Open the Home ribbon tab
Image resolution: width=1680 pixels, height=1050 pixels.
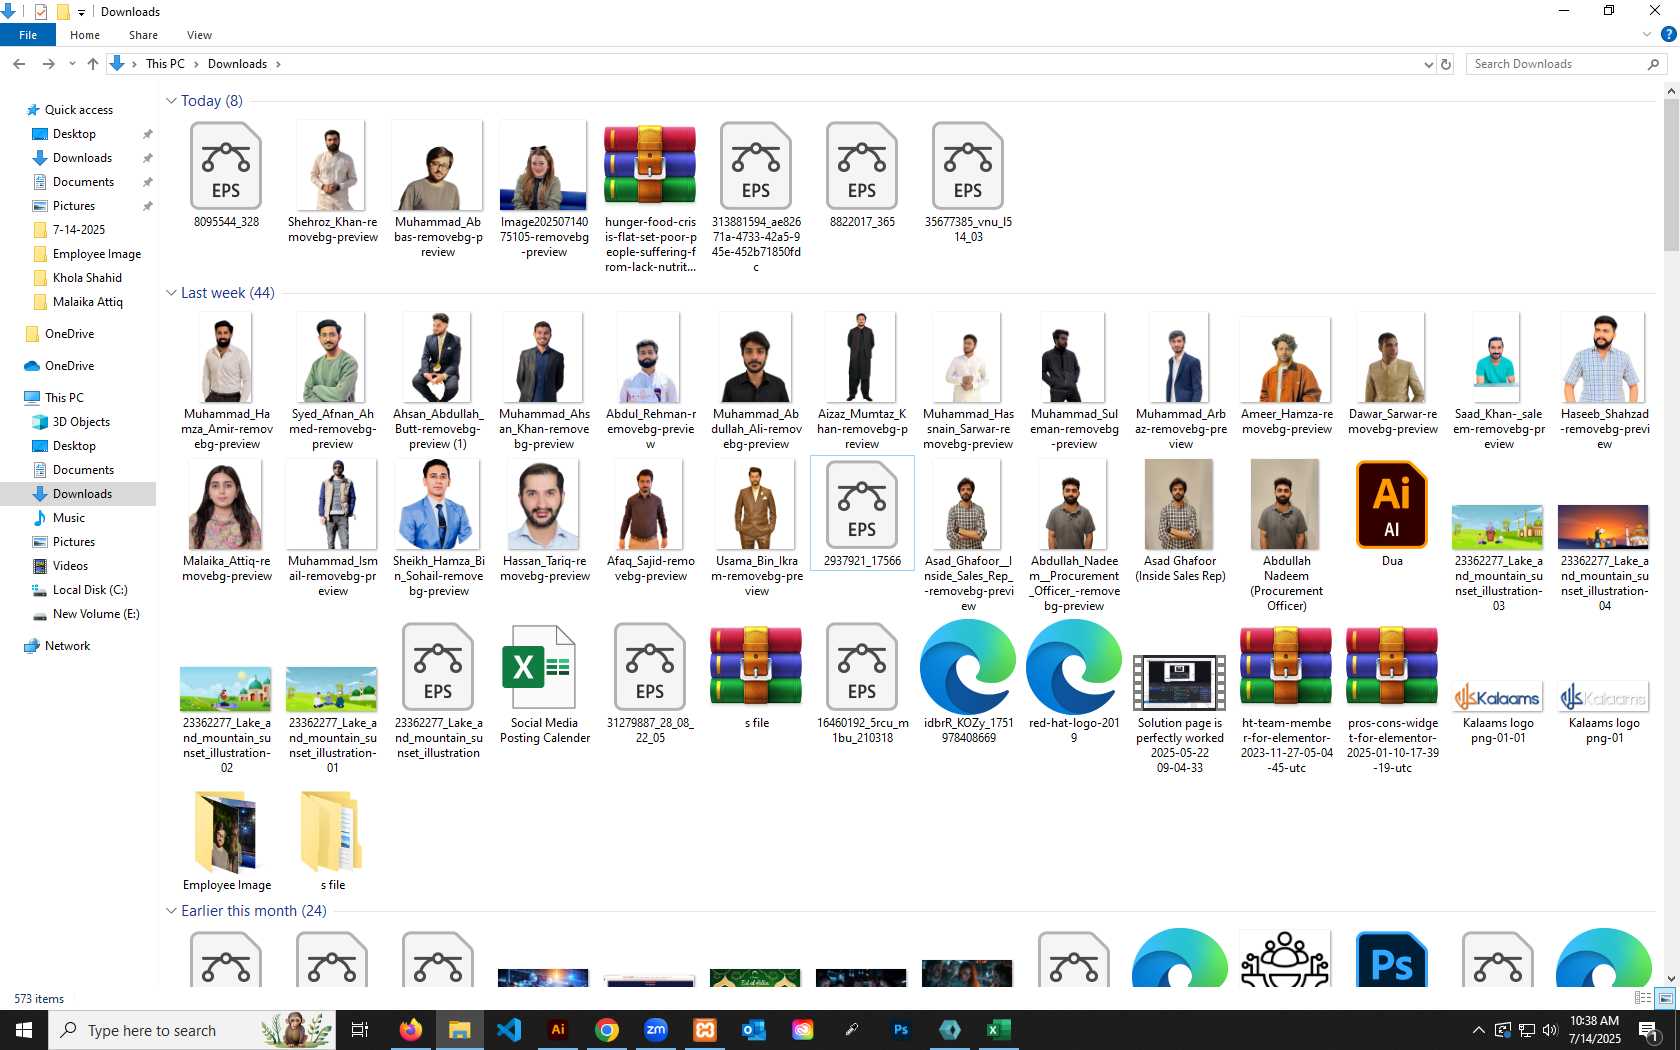point(85,35)
